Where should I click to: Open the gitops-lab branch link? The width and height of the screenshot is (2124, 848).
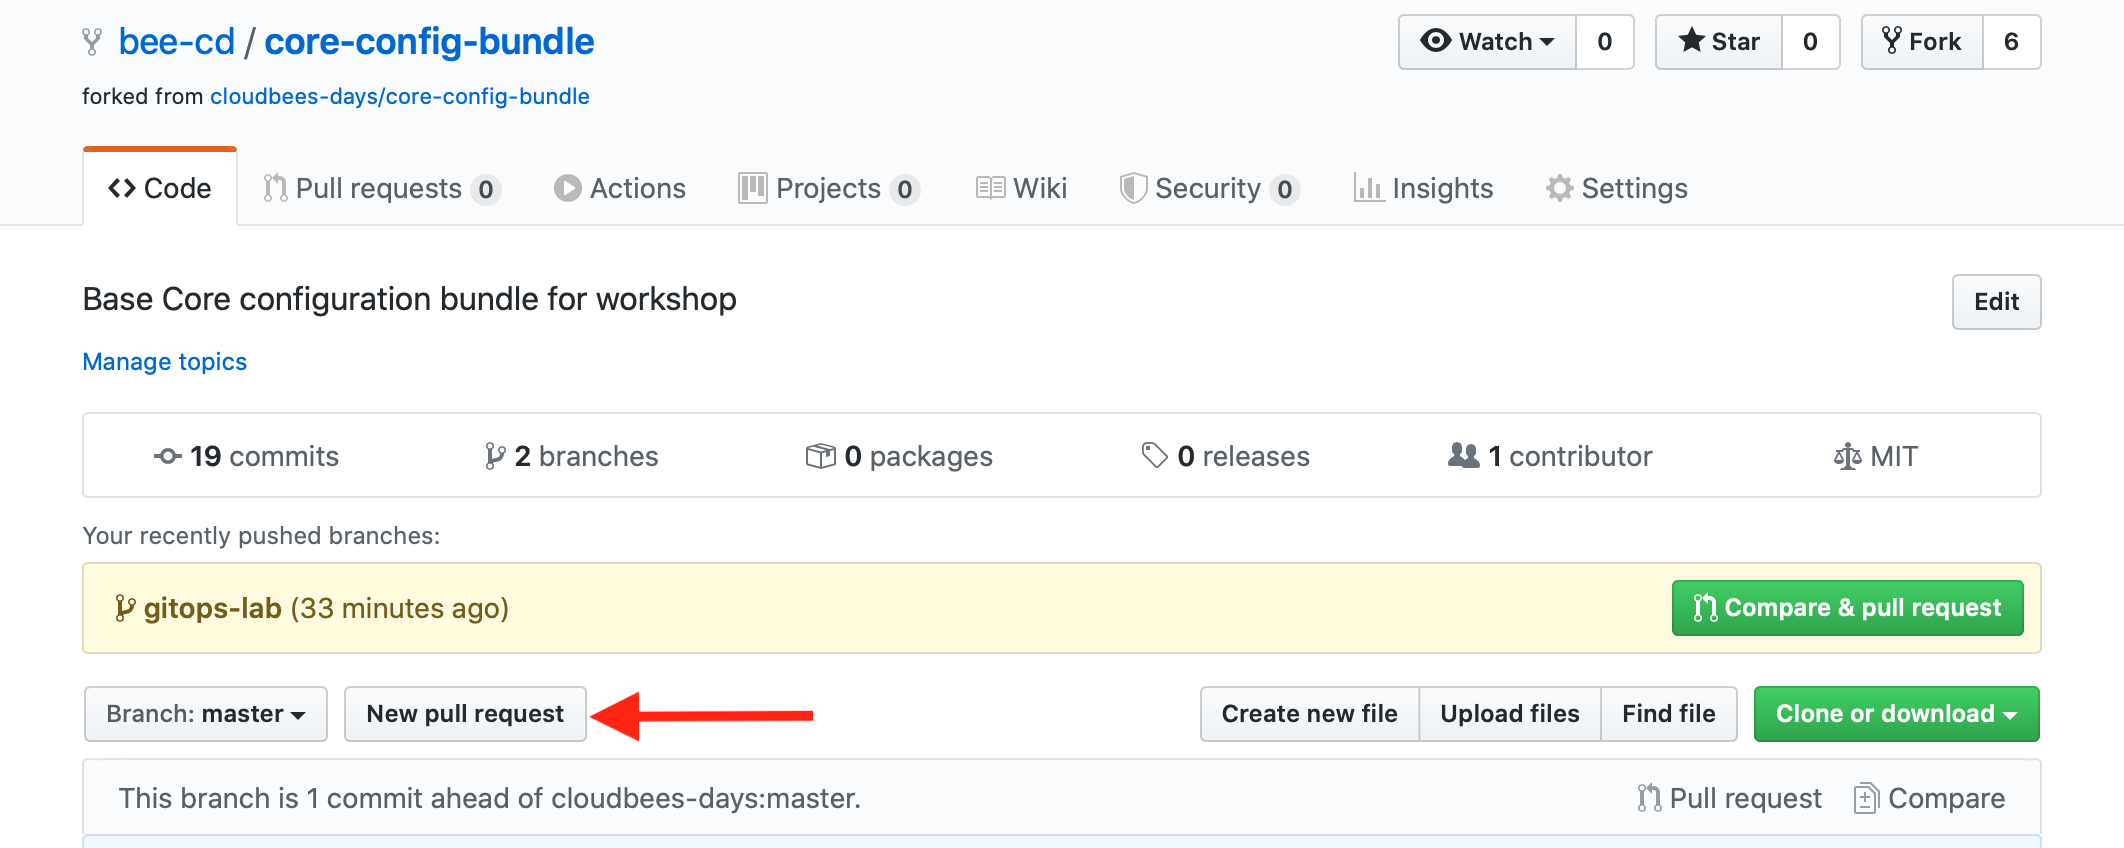(213, 608)
